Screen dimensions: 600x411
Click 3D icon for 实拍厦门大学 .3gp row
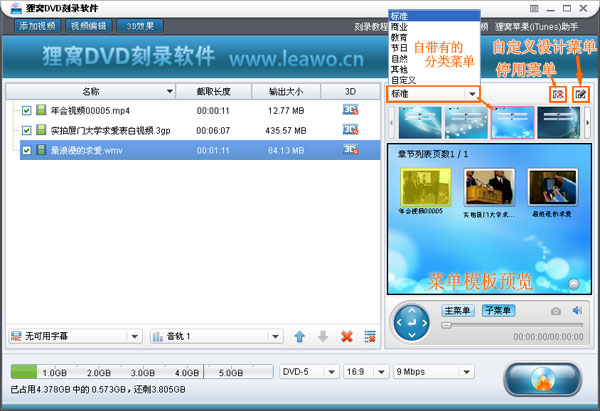[x=350, y=130]
